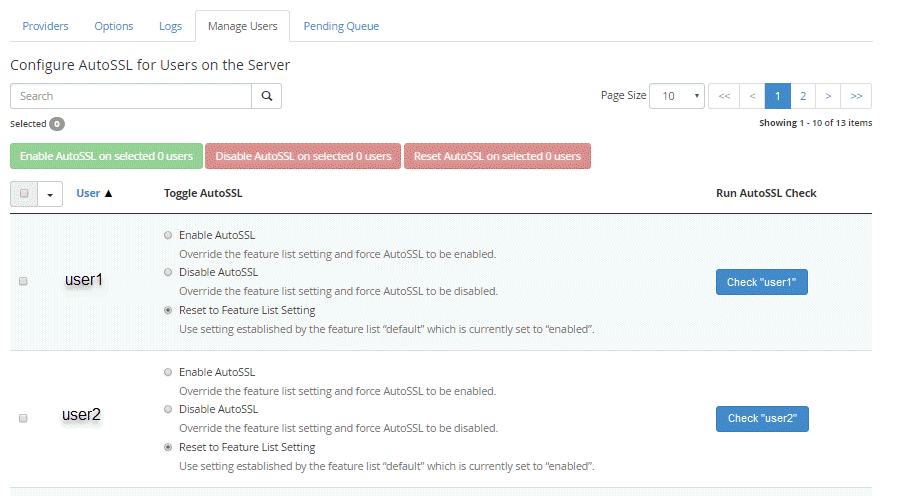Tick the checkbox beside user2
Image resolution: width=905 pixels, height=496 pixels.
tap(24, 418)
